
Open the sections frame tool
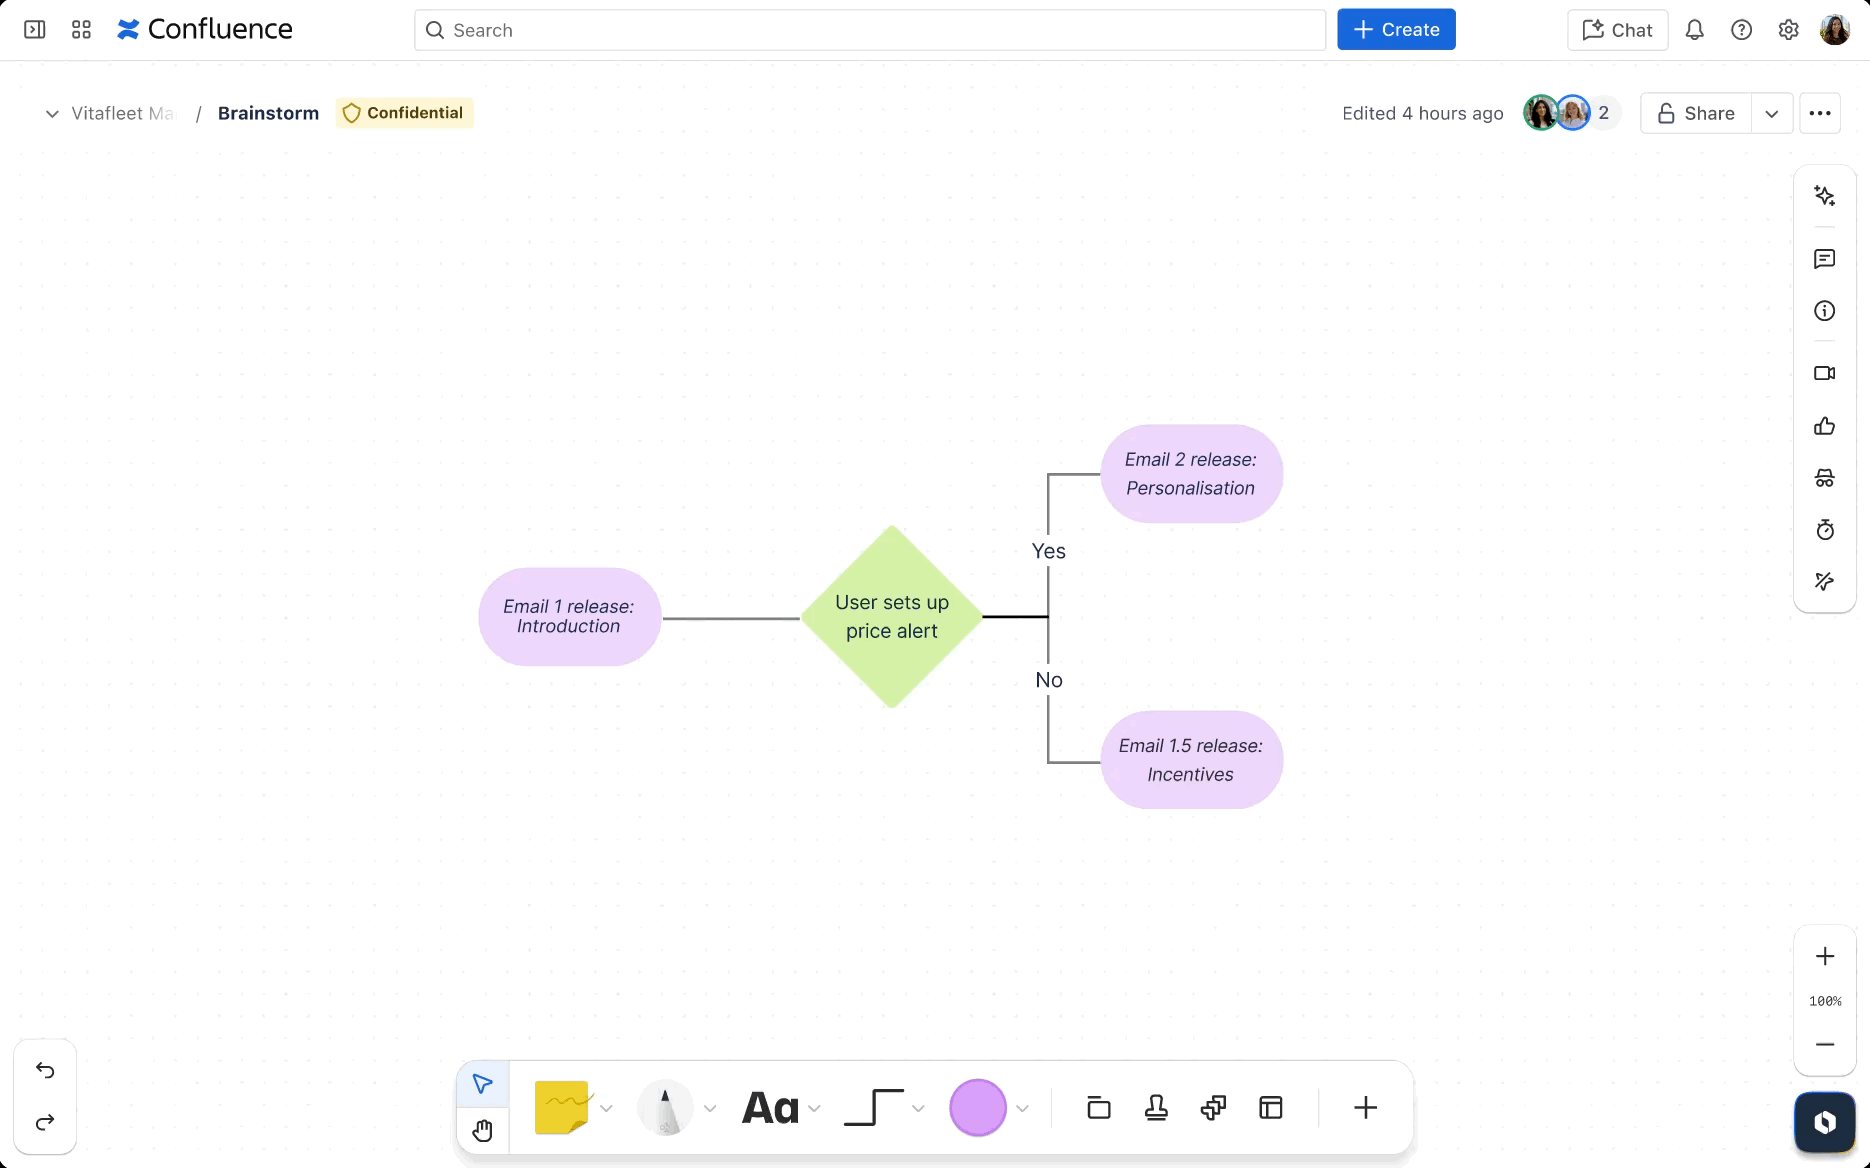(x=1099, y=1108)
